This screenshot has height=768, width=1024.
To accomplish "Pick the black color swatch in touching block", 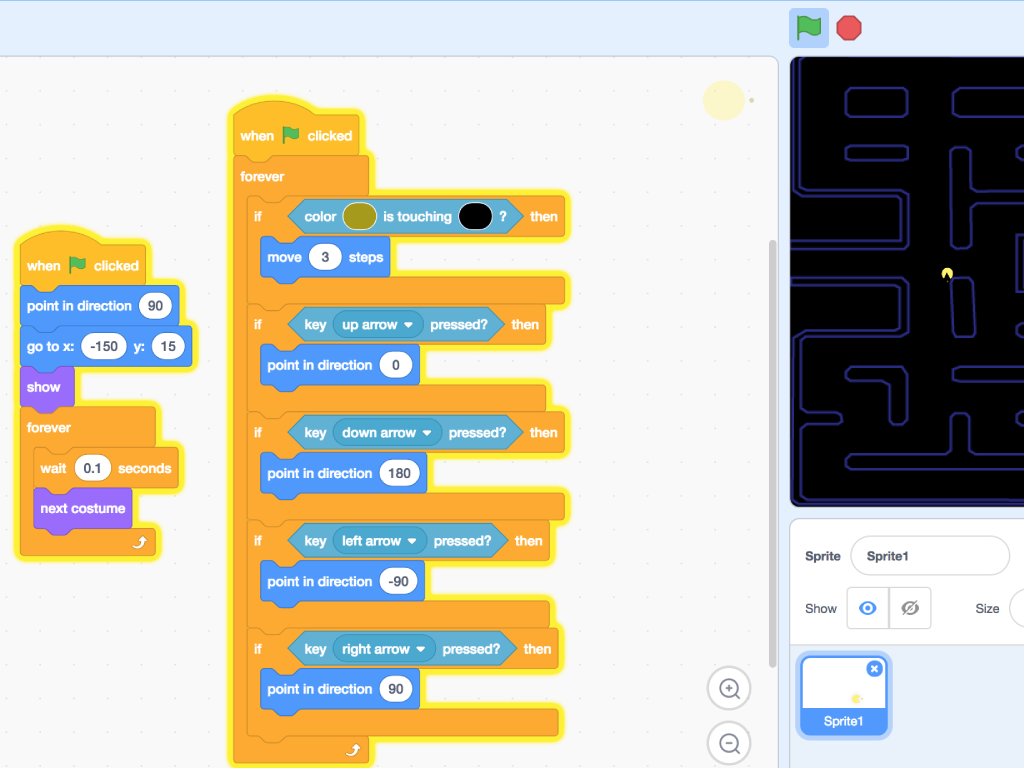I will coord(475,216).
